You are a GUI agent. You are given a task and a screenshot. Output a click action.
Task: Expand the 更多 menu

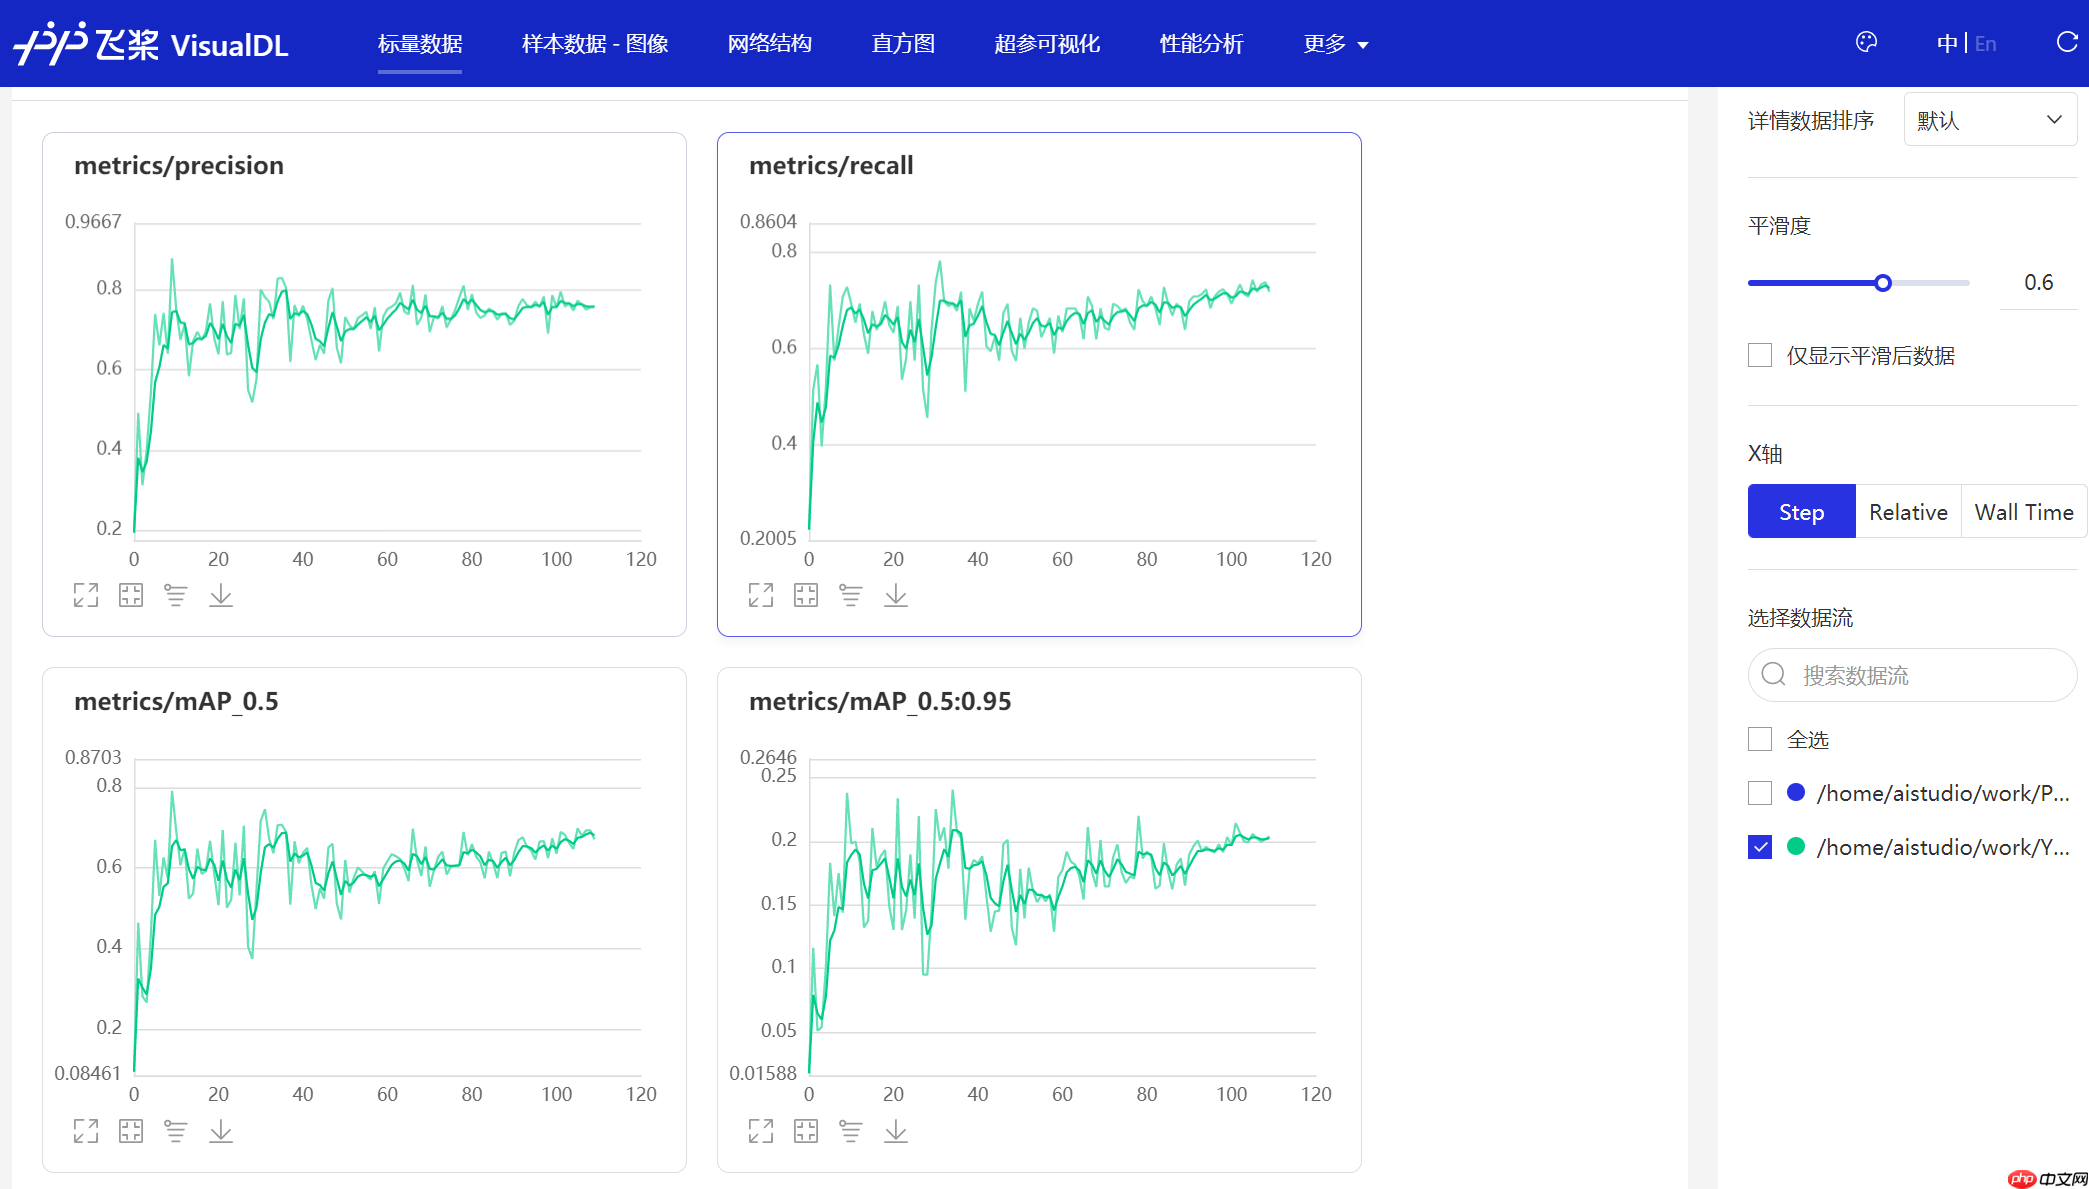(x=1336, y=44)
